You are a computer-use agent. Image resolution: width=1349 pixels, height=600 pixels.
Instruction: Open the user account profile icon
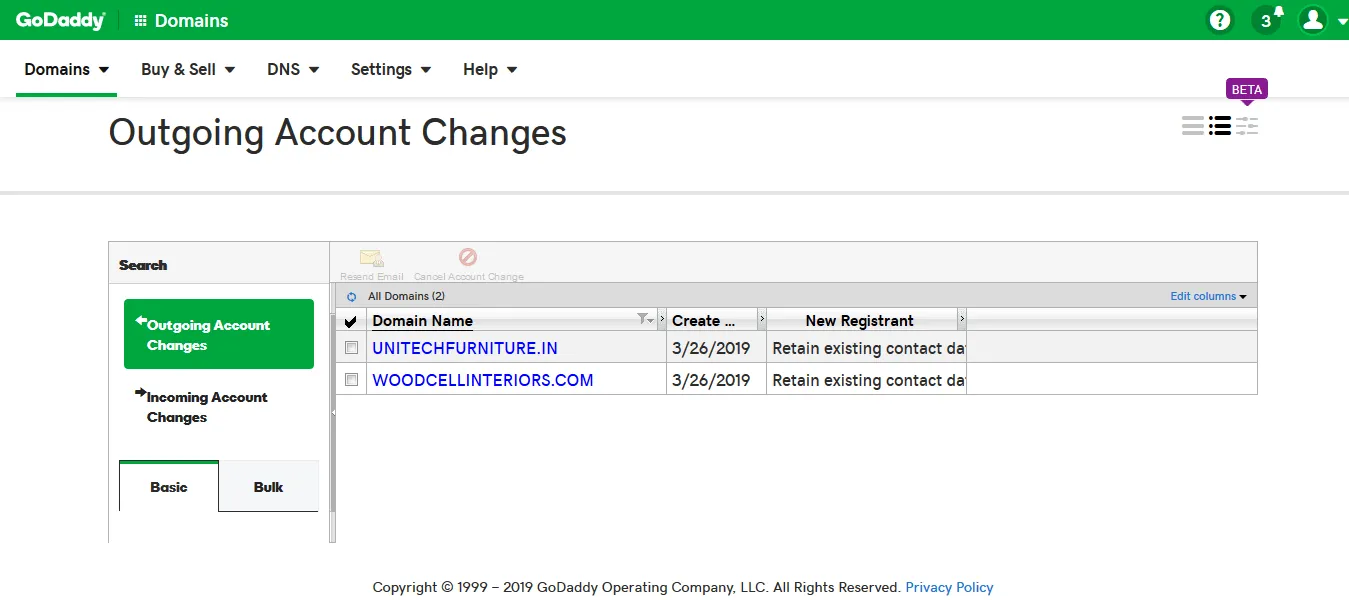click(x=1312, y=19)
